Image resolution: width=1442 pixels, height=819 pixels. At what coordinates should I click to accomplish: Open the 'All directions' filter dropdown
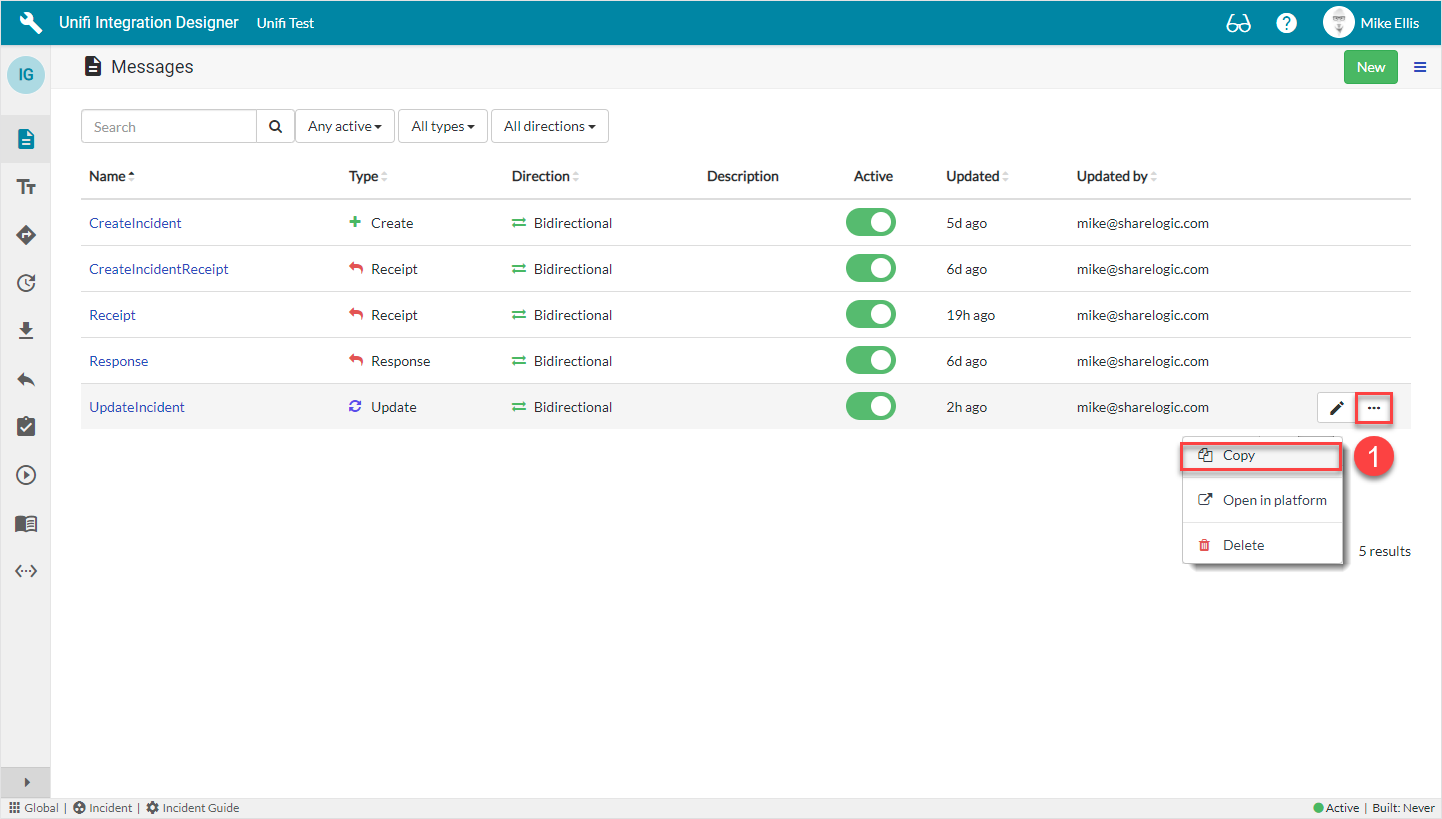point(550,126)
